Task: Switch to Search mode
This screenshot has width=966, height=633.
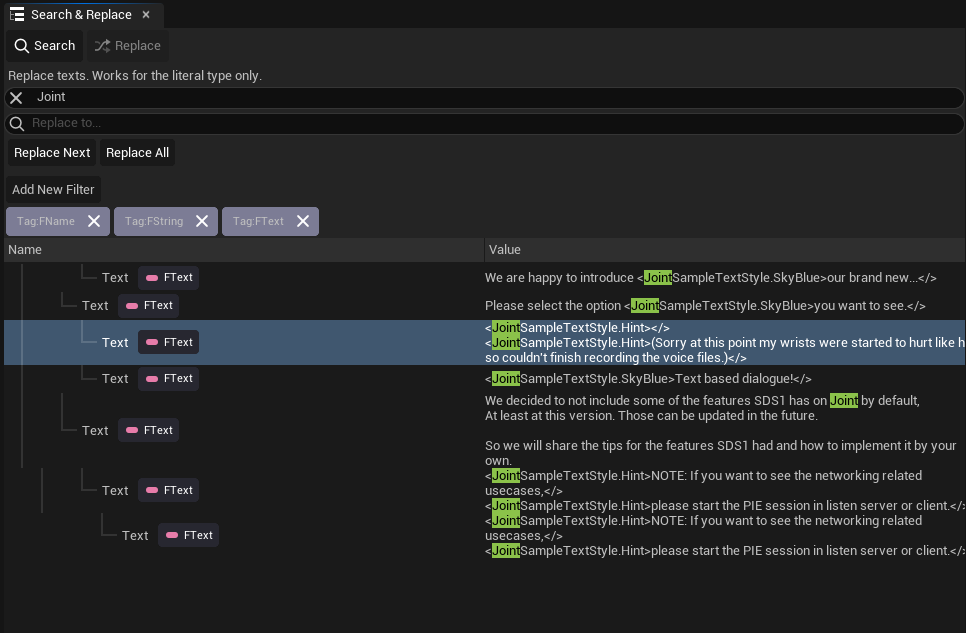Action: [x=44, y=45]
